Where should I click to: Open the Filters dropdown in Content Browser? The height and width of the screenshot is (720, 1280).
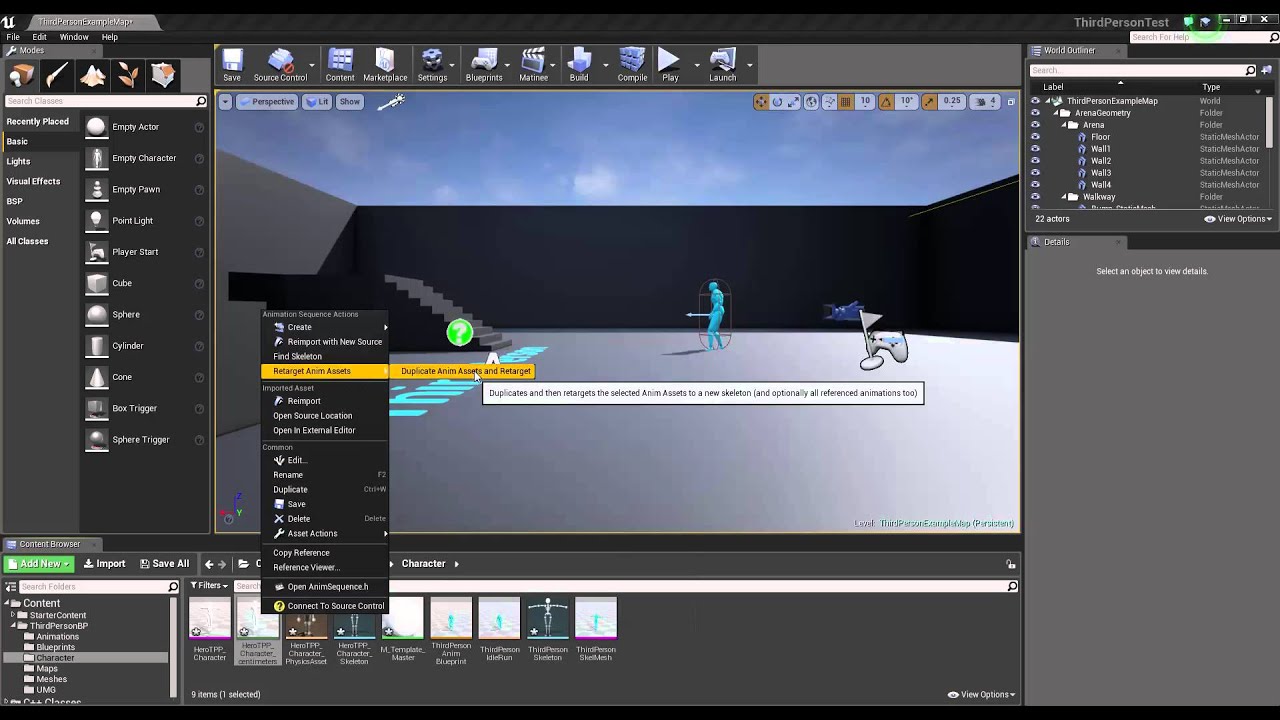click(209, 586)
